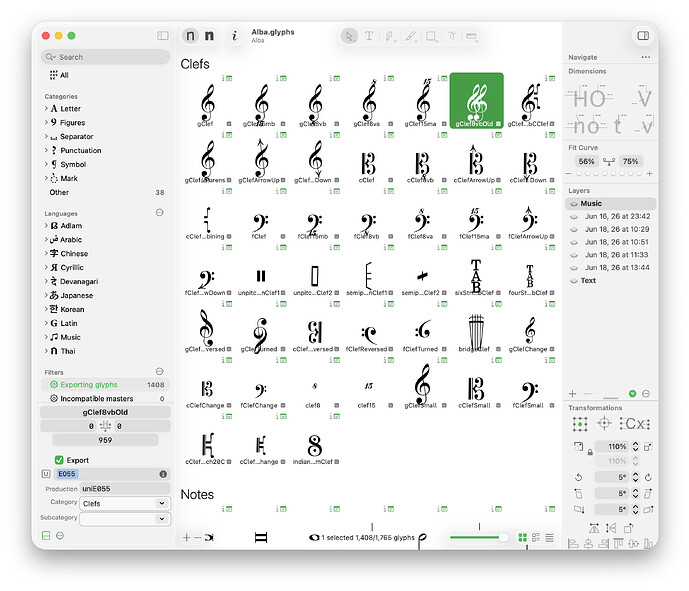The height and width of the screenshot is (591, 689).
Task: Toggle eye of layer Jun 18, 26 at 11:33
Action: click(x=573, y=255)
